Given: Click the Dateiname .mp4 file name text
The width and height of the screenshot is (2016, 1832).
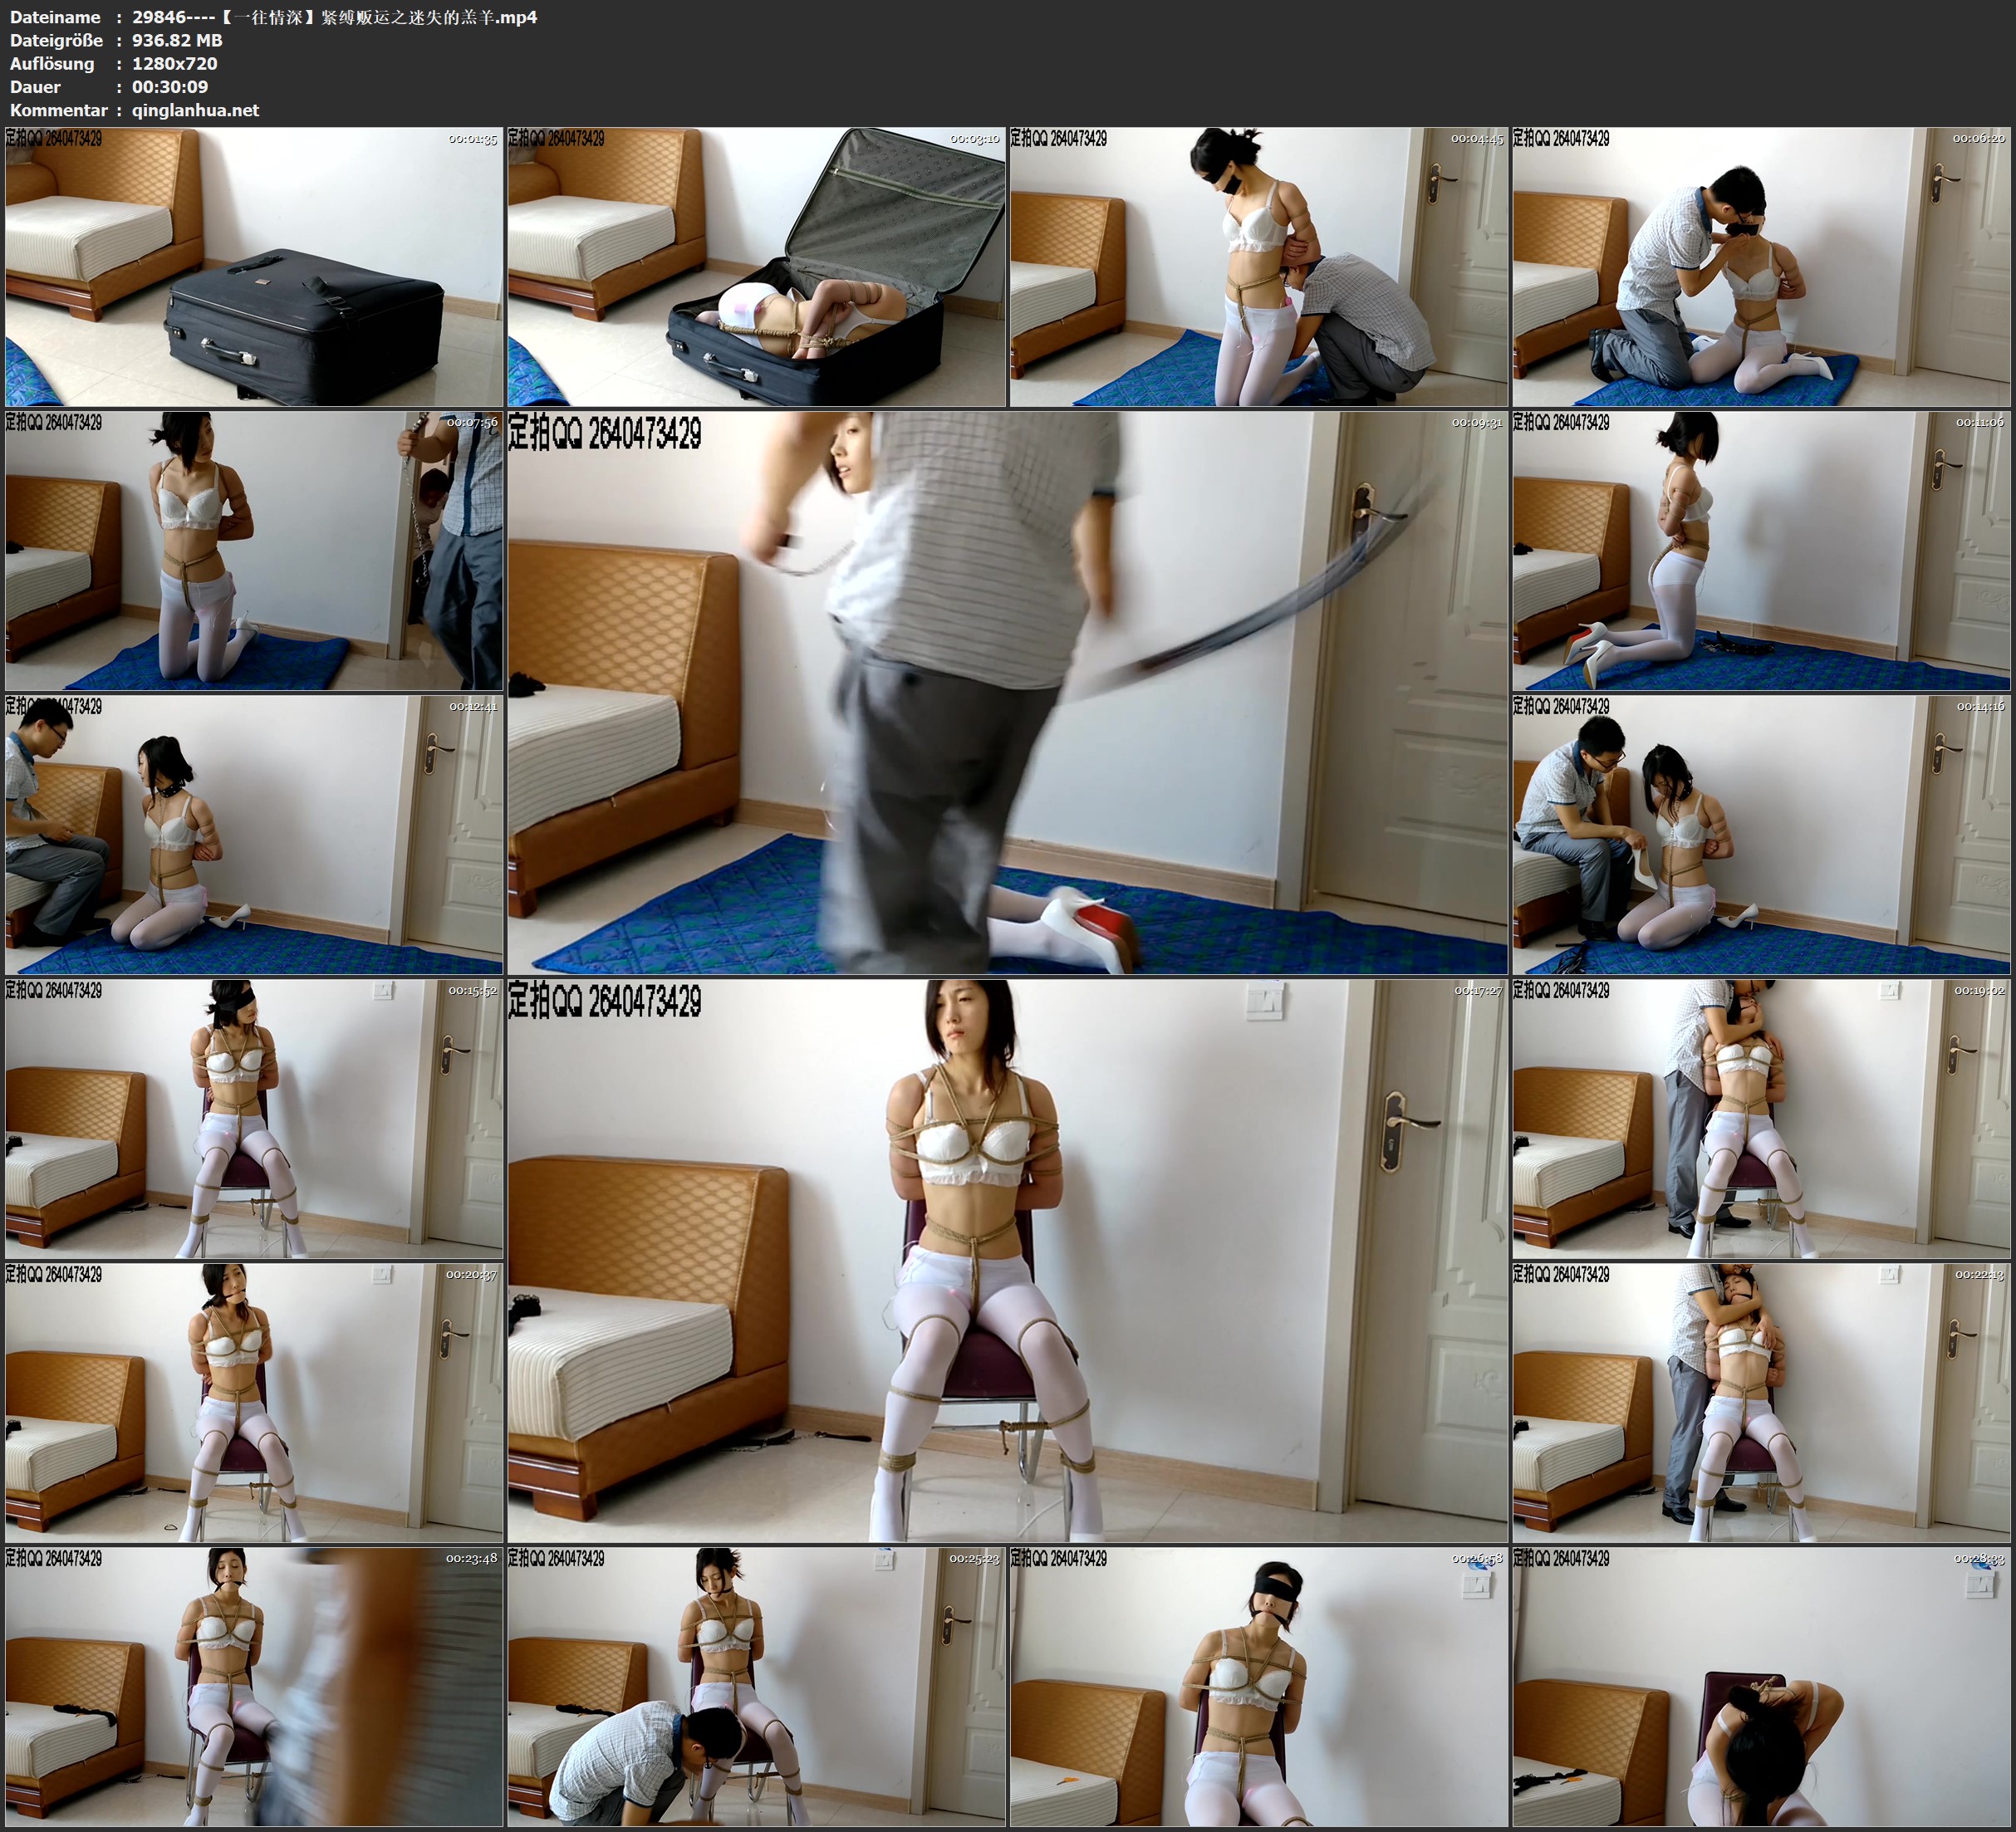Looking at the screenshot, I should coord(335,17).
